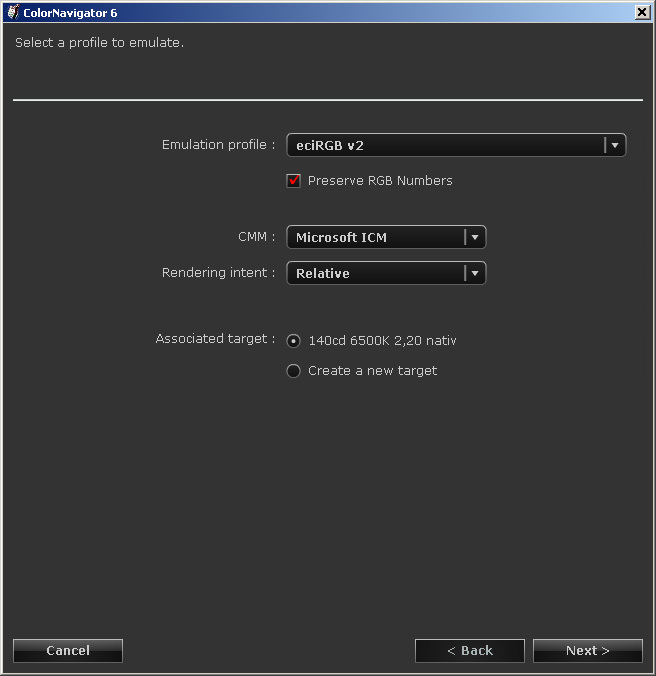Choose the Create a new target option
The height and width of the screenshot is (676, 656).
coord(294,371)
